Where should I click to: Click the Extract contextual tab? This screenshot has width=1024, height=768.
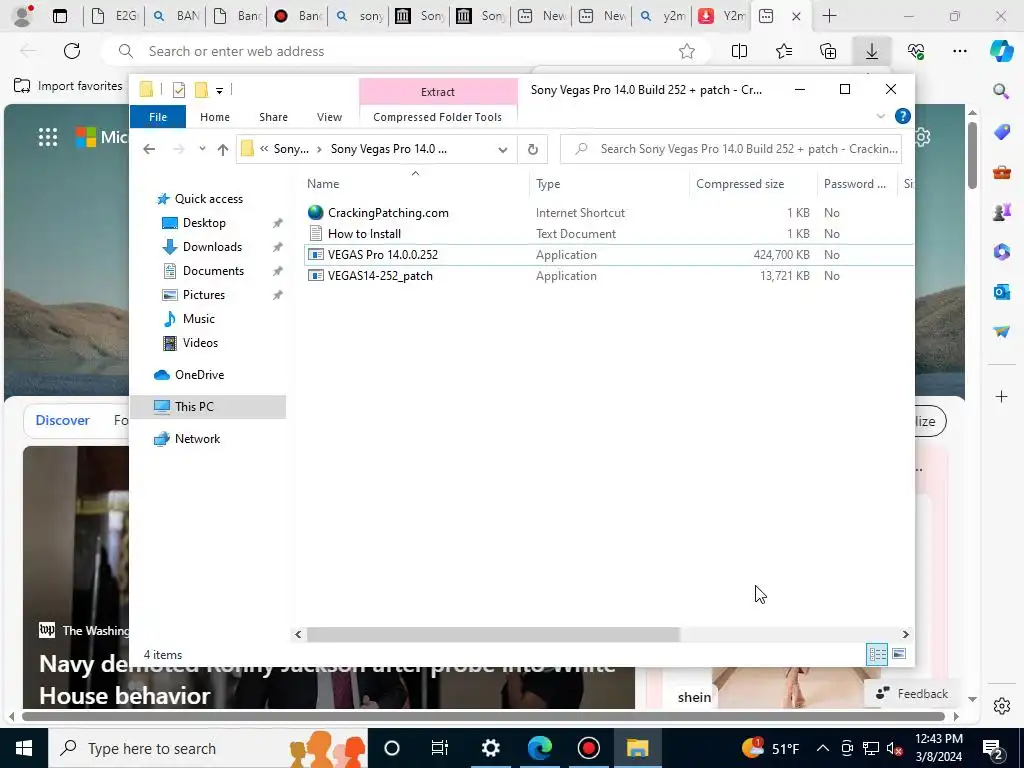coord(438,92)
